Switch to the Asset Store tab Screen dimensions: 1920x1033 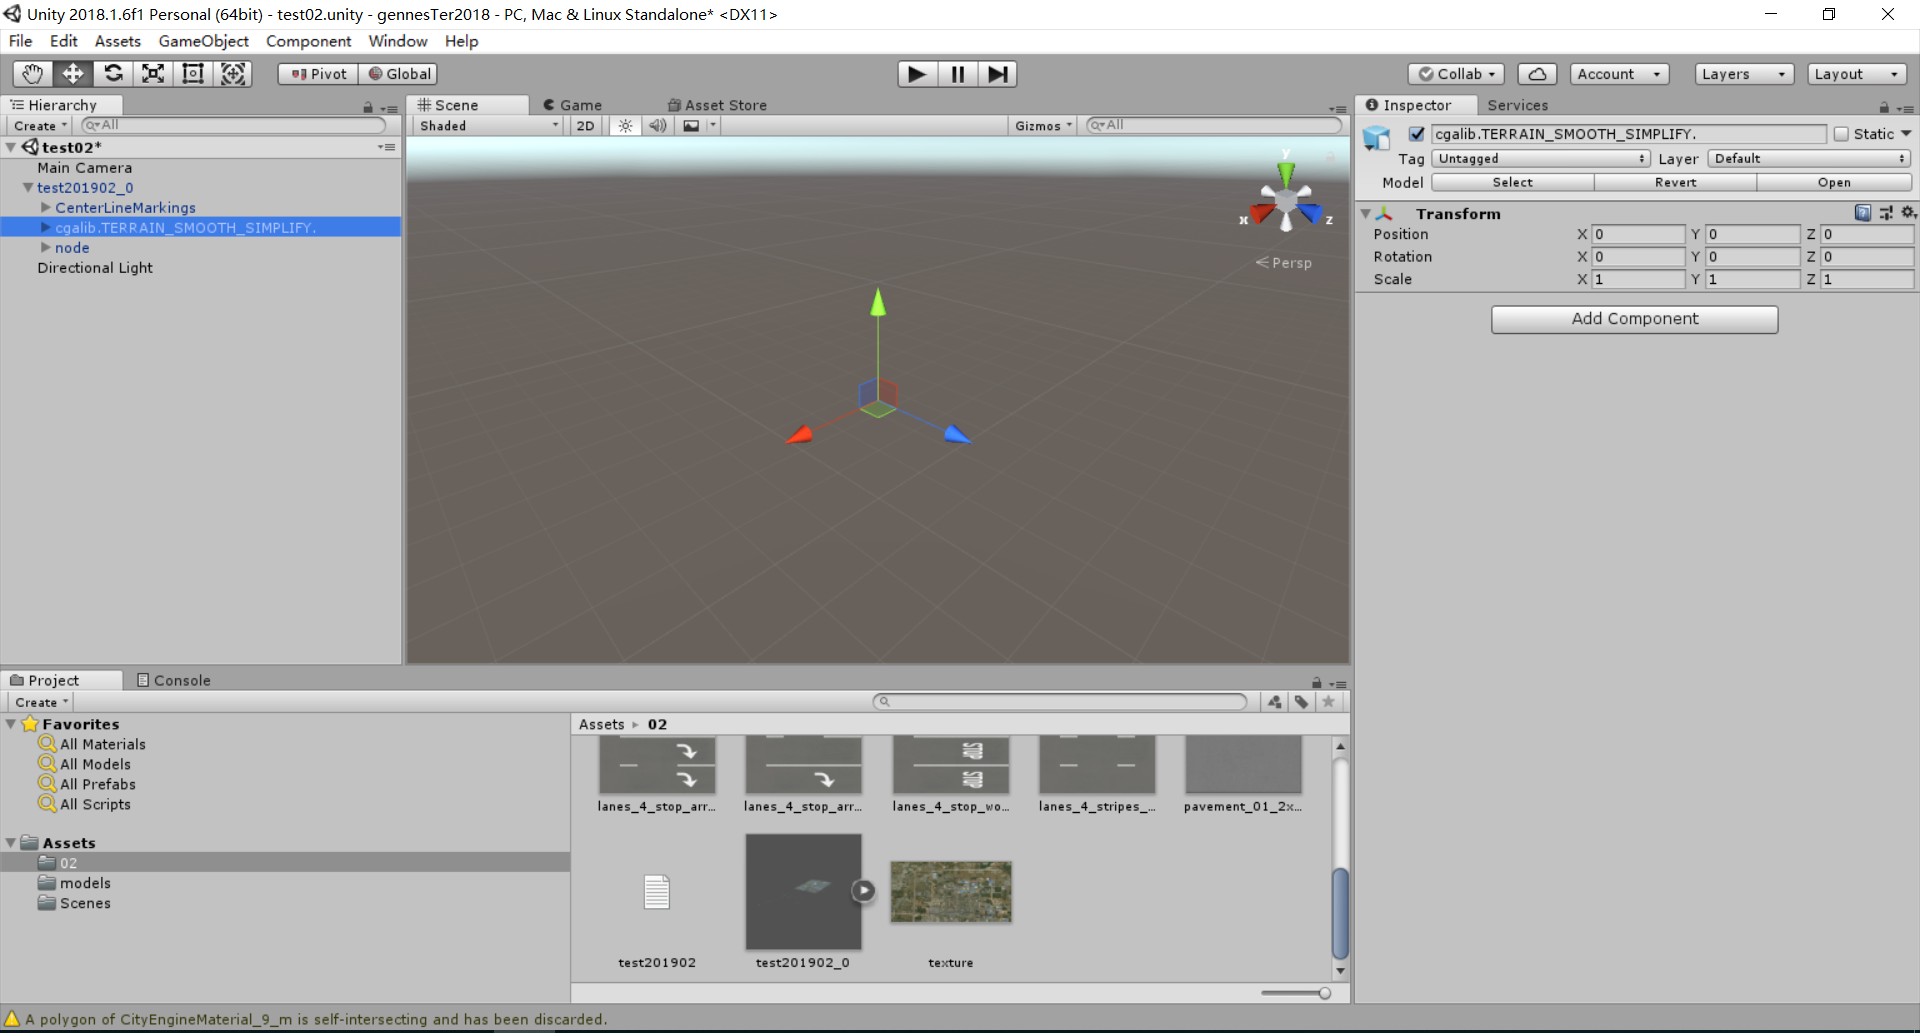coord(717,105)
